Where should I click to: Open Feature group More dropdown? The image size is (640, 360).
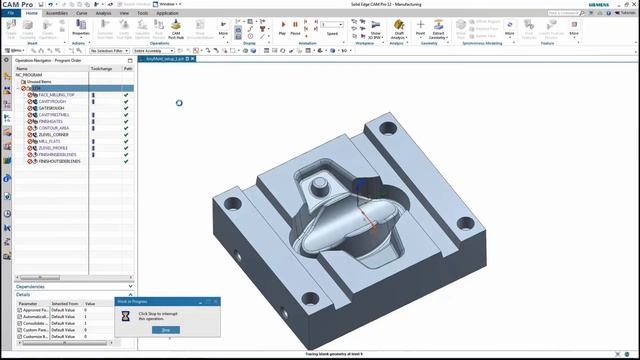574,29
